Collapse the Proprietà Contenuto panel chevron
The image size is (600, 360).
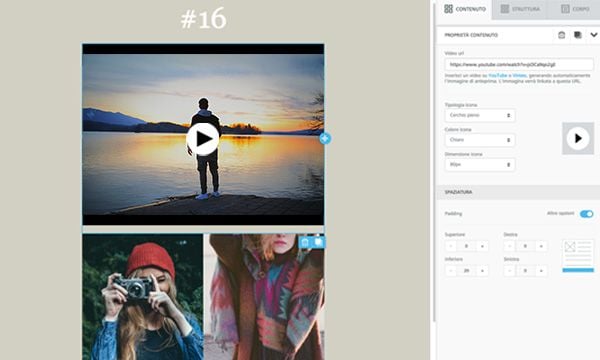[594, 35]
